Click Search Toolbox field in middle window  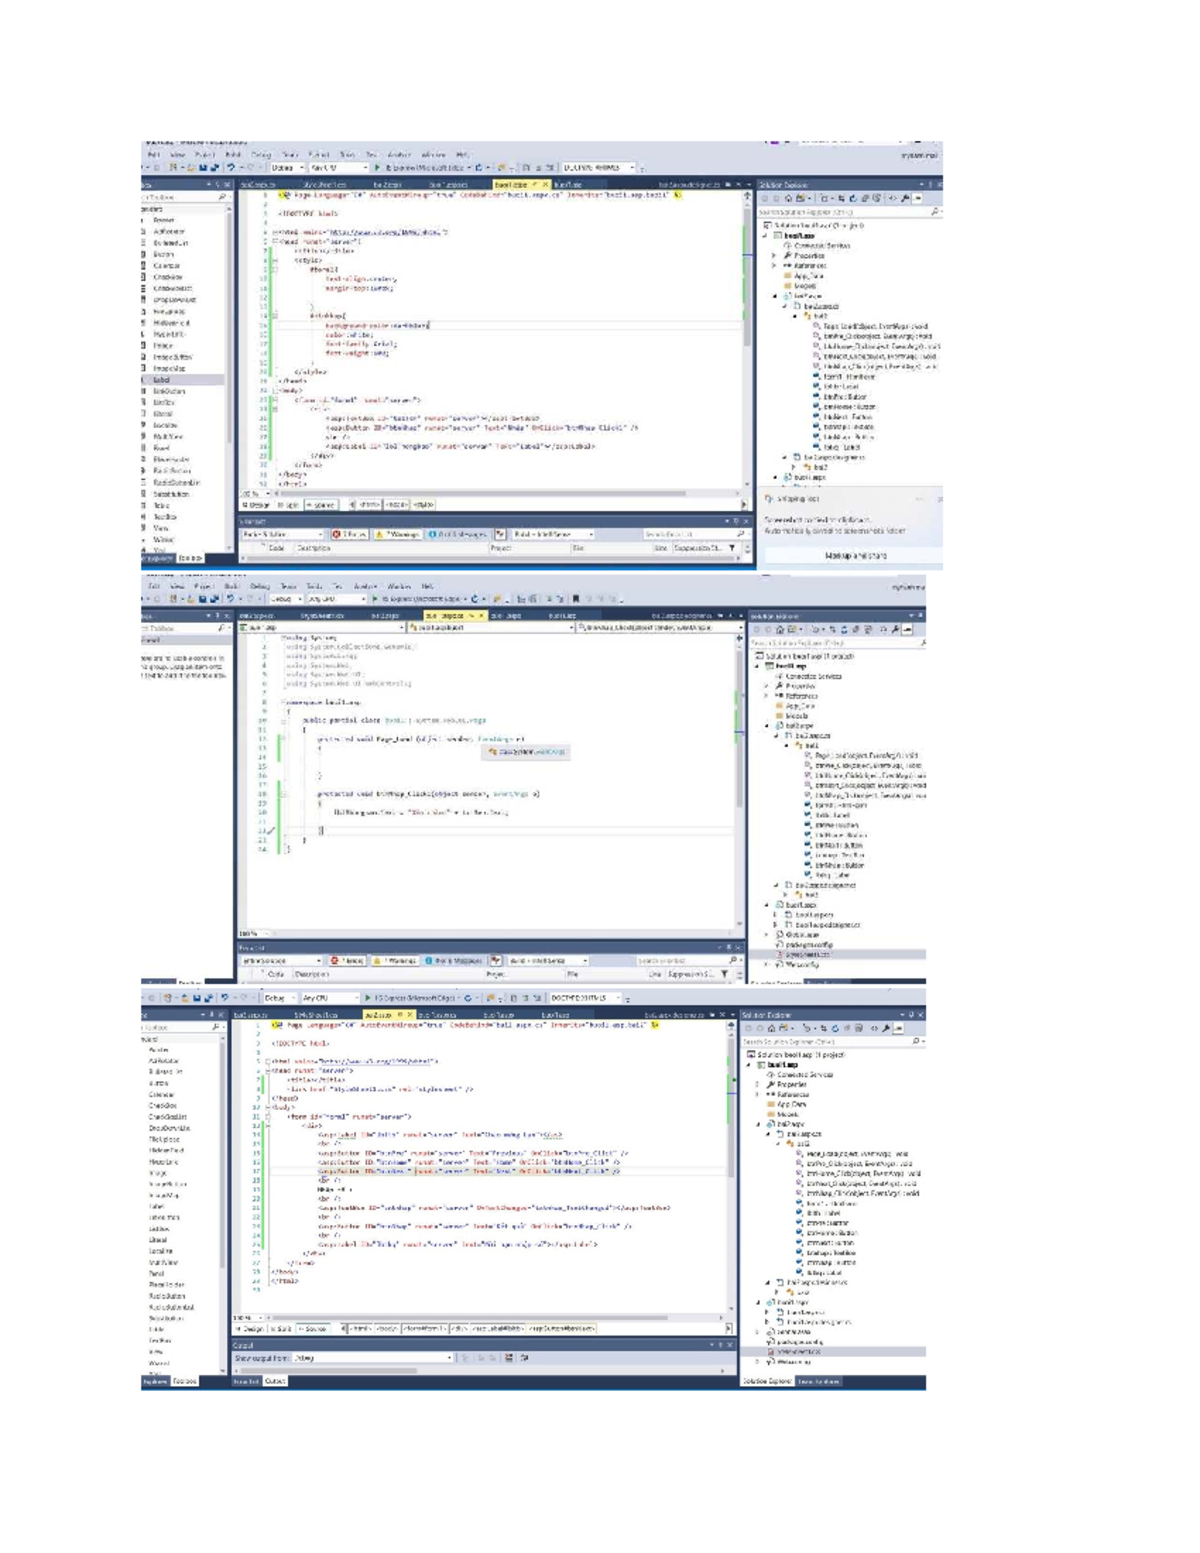186,628
